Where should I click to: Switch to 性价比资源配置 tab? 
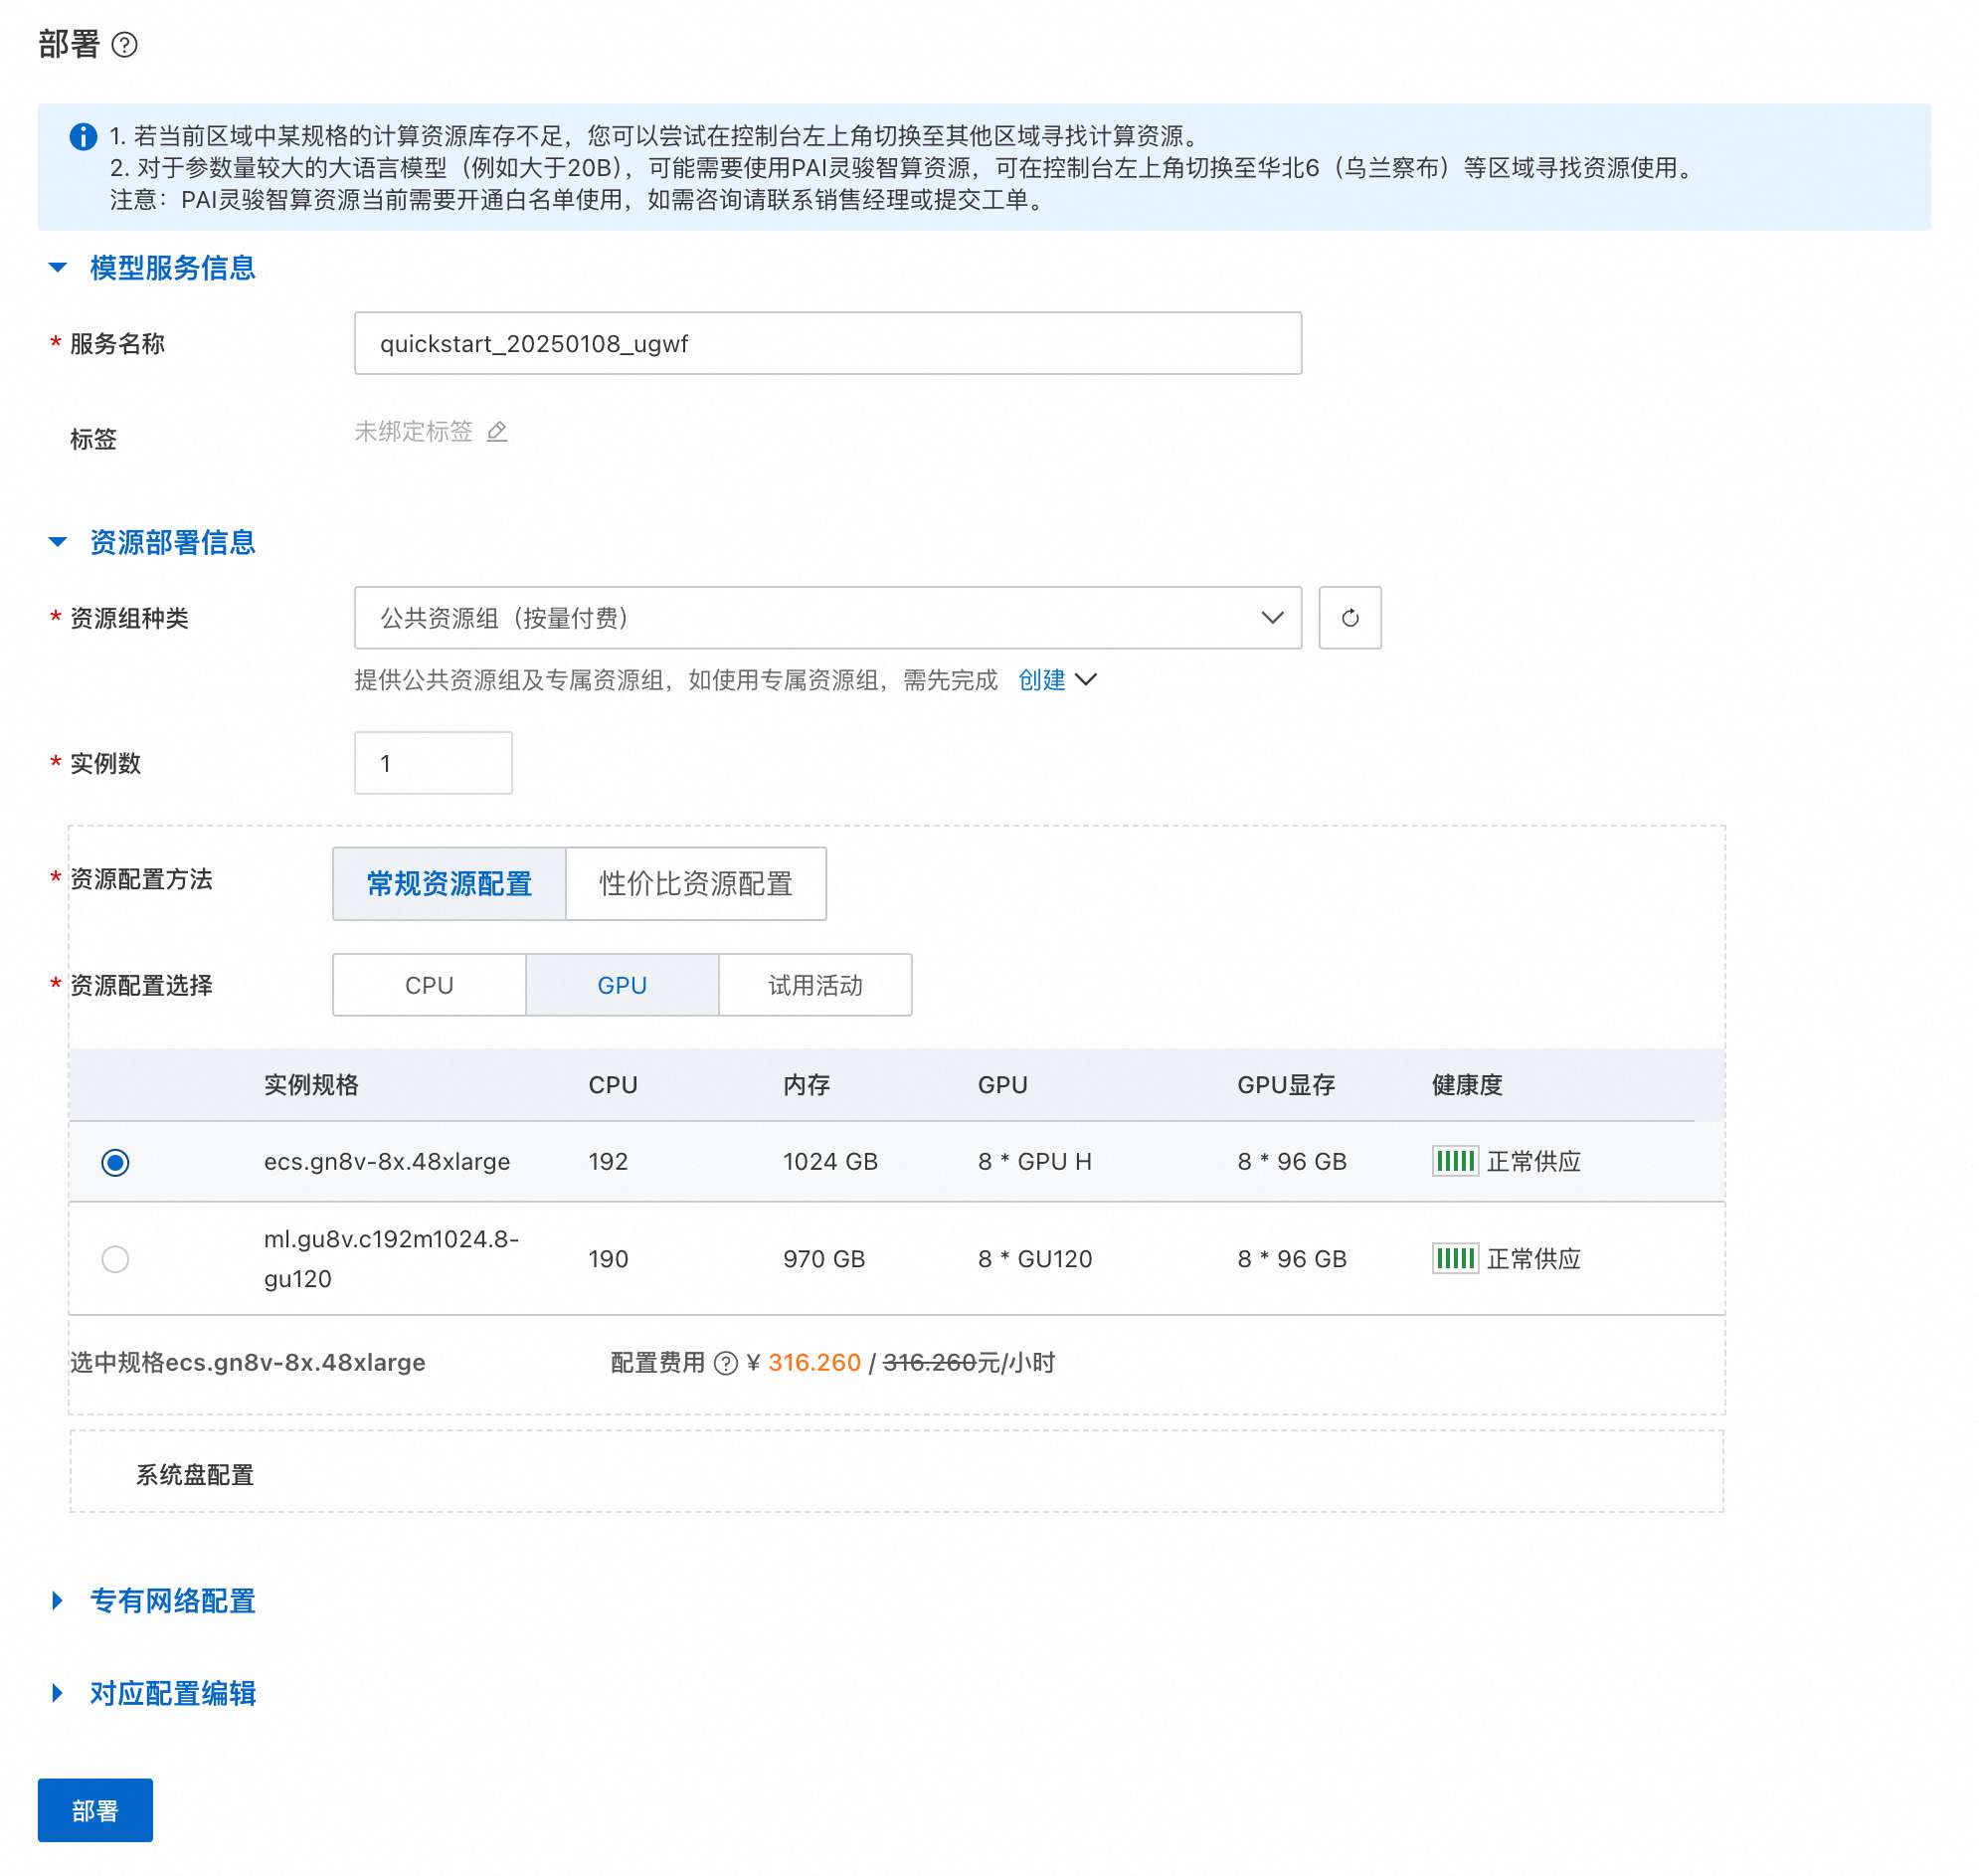695,884
